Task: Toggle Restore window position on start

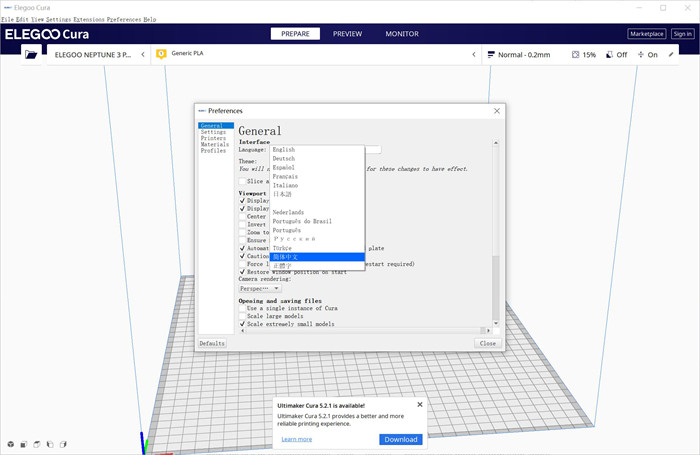Action: pyautogui.click(x=242, y=272)
